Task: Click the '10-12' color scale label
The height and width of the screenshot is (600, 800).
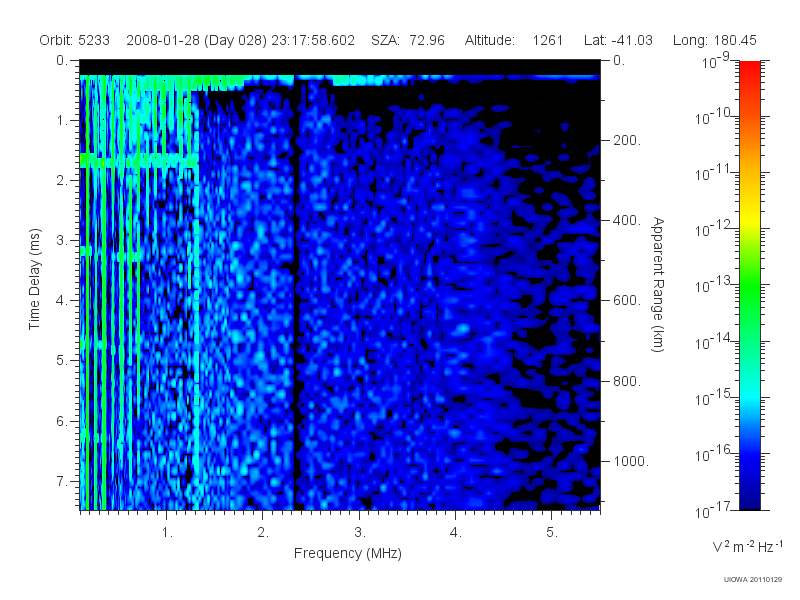Action: tap(713, 229)
